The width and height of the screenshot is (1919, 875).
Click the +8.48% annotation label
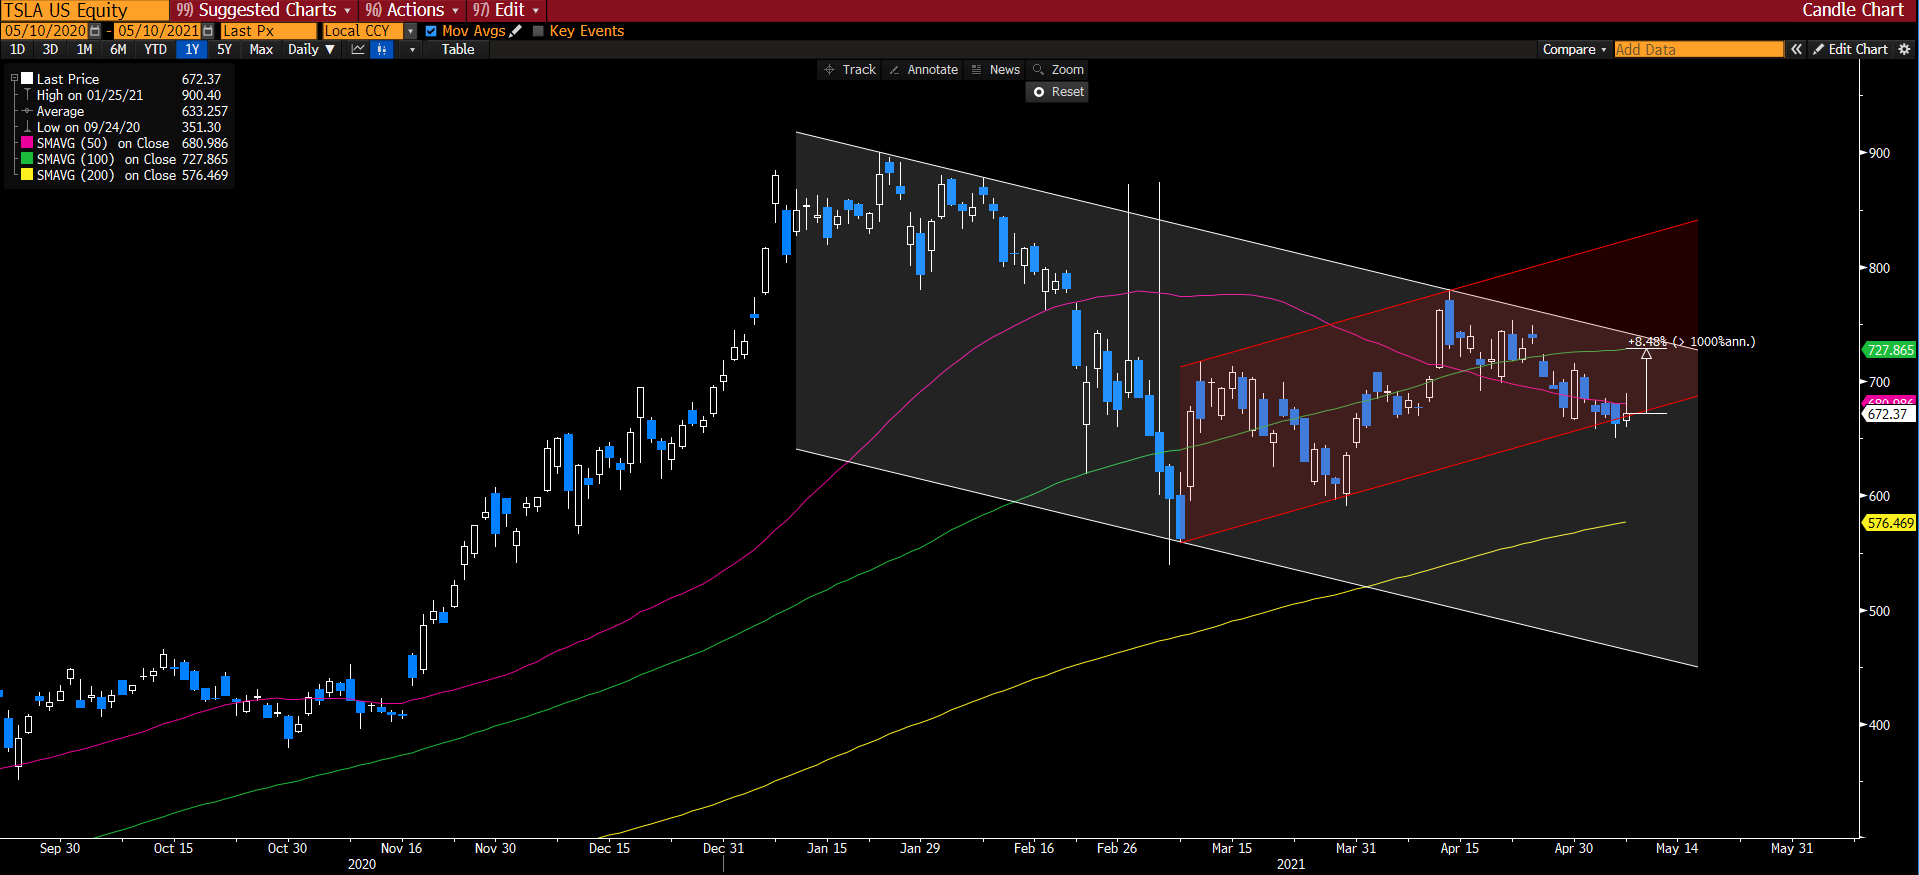click(x=1691, y=342)
